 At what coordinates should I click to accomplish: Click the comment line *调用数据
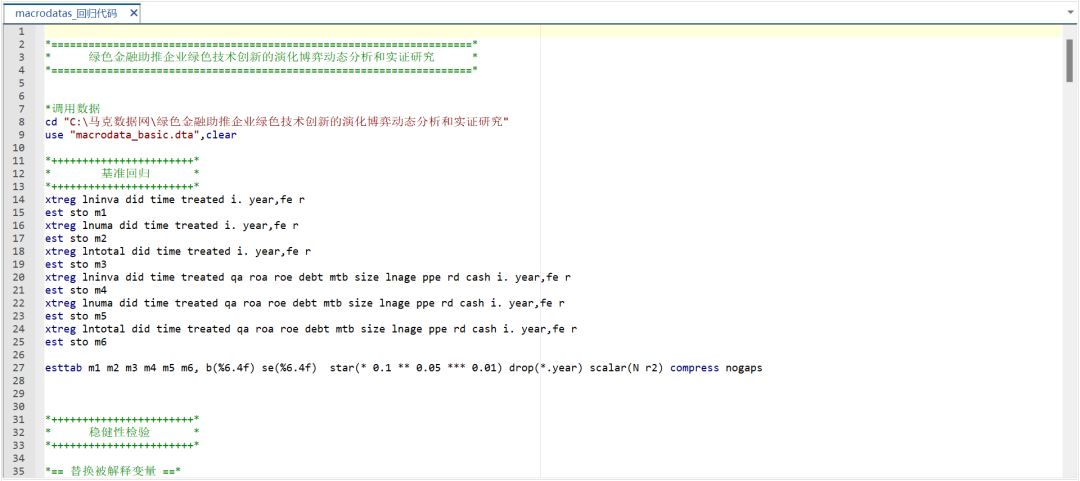(73, 109)
